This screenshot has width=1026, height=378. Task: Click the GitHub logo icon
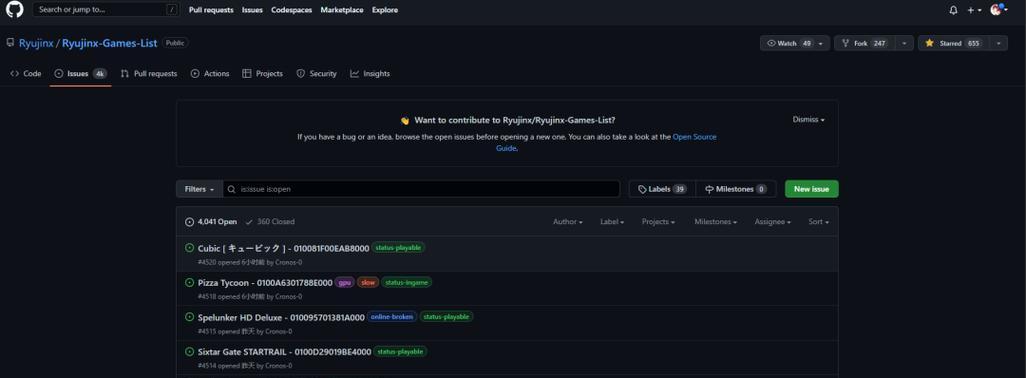click(x=14, y=10)
